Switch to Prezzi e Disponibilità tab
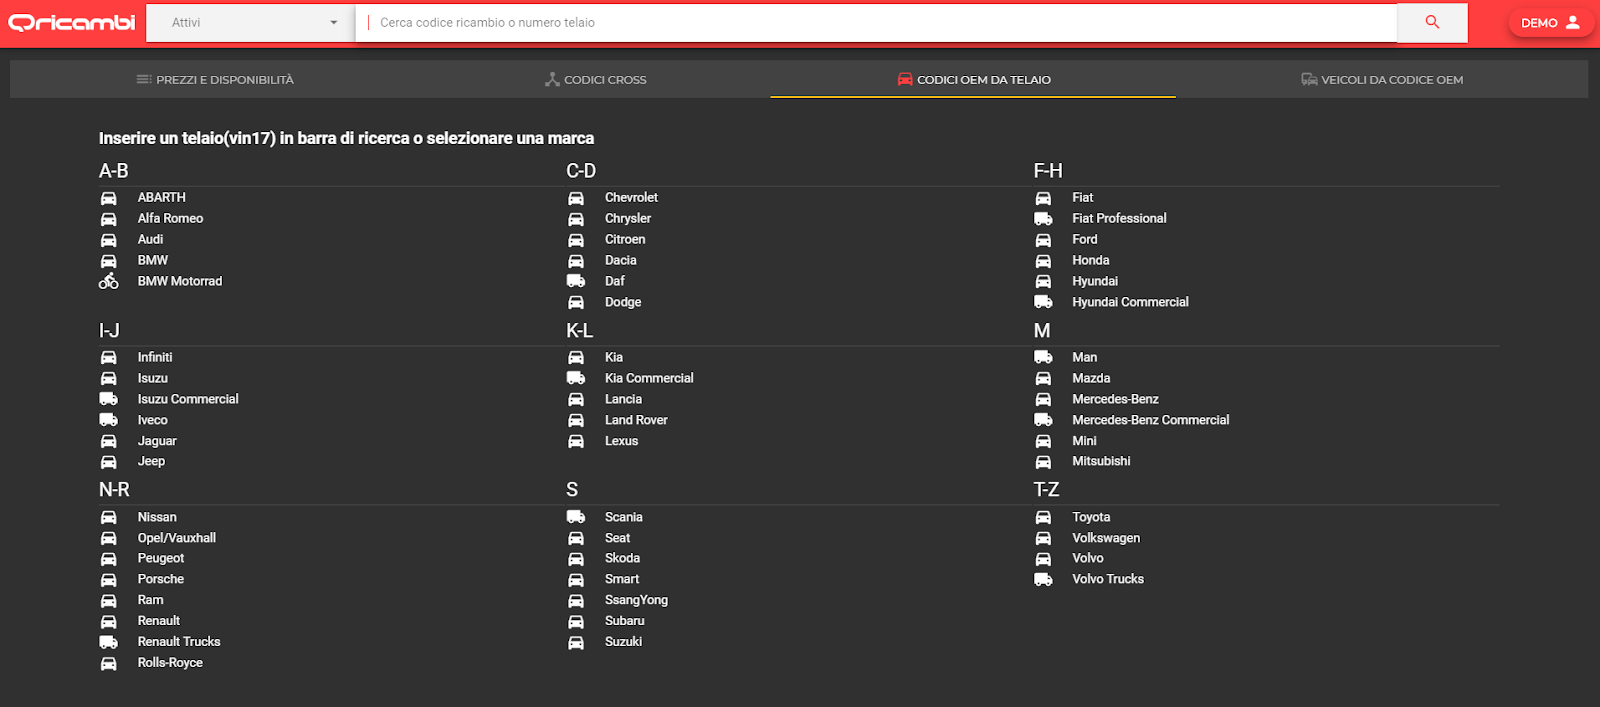 215,80
